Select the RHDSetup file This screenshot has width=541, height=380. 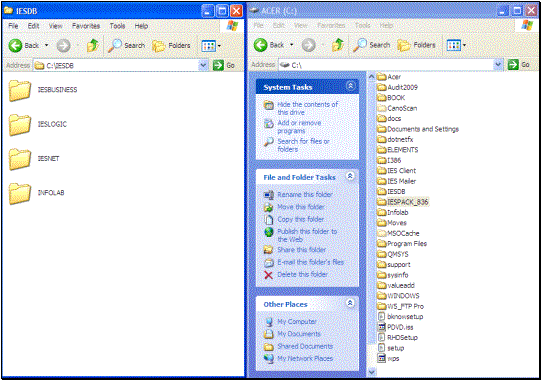coord(397,338)
